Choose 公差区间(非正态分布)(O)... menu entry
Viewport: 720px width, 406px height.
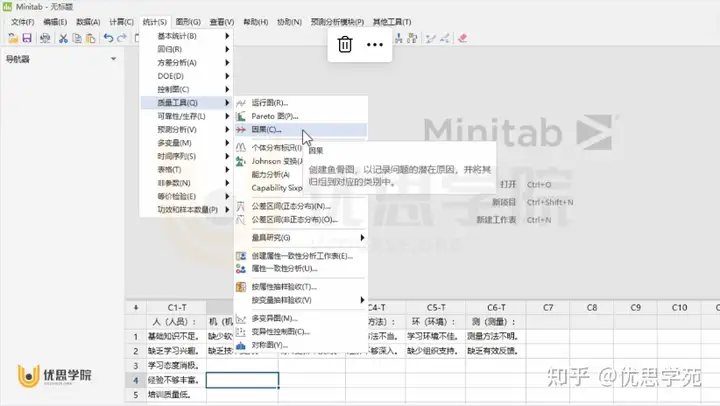click(301, 220)
